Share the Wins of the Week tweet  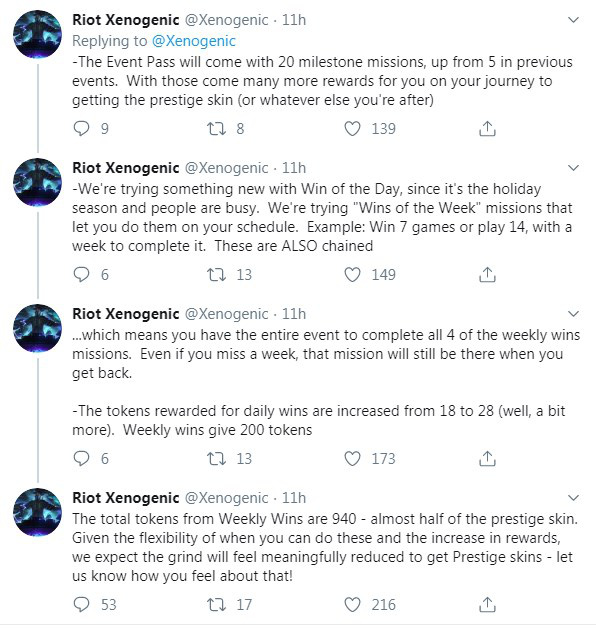point(487,274)
